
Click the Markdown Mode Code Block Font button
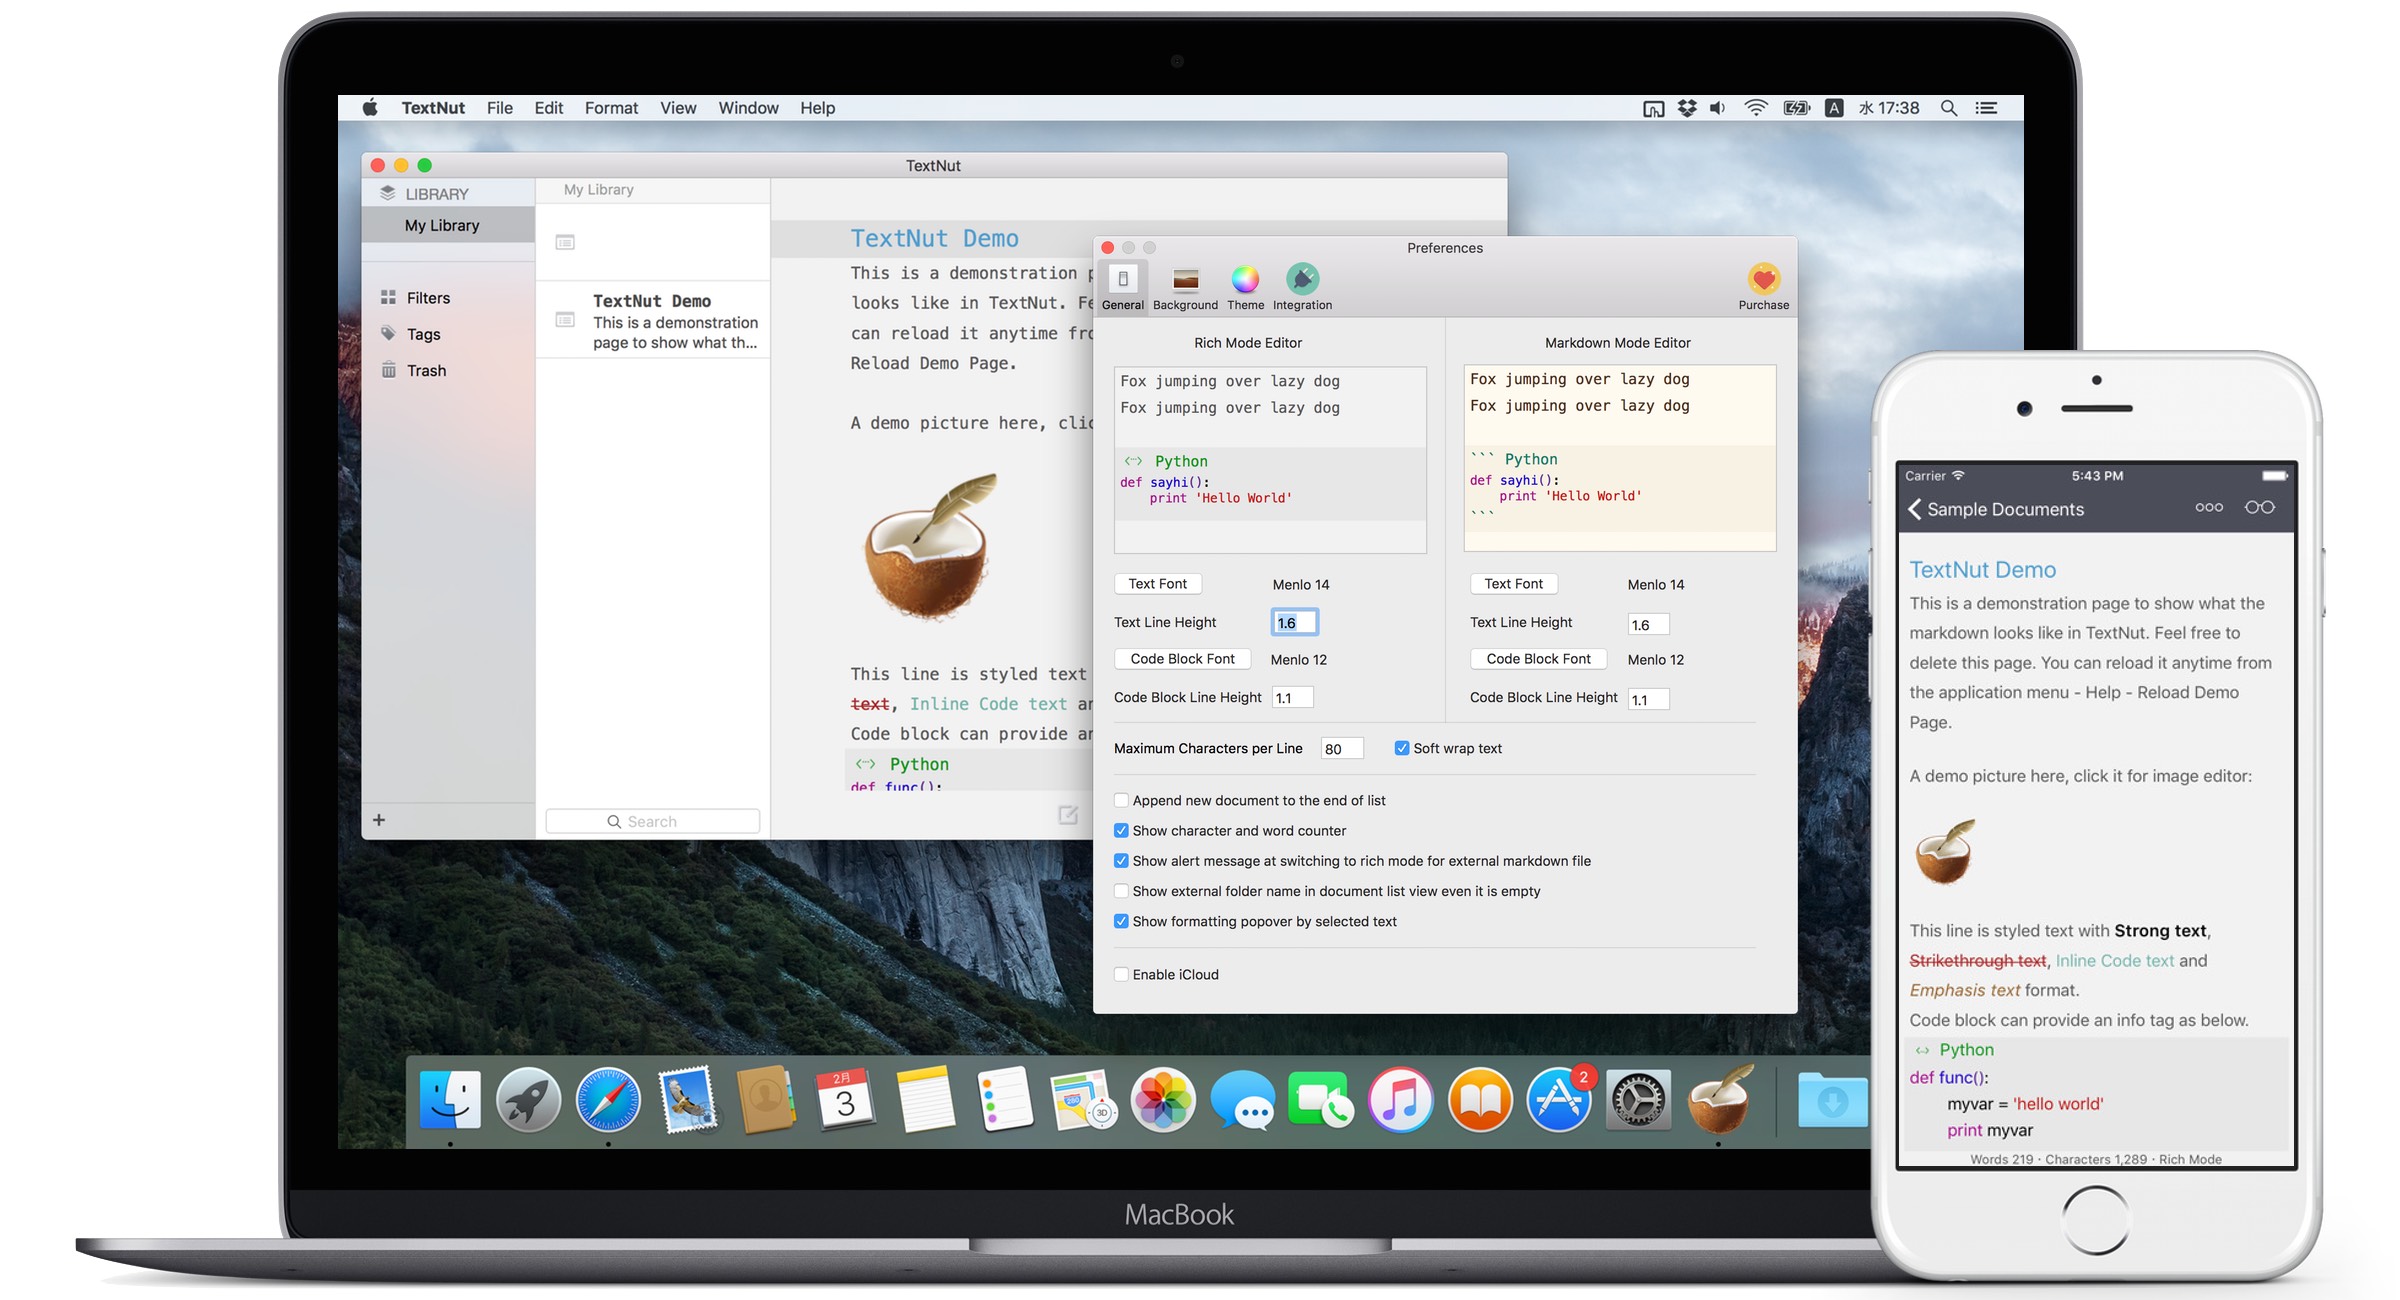coord(1537,659)
